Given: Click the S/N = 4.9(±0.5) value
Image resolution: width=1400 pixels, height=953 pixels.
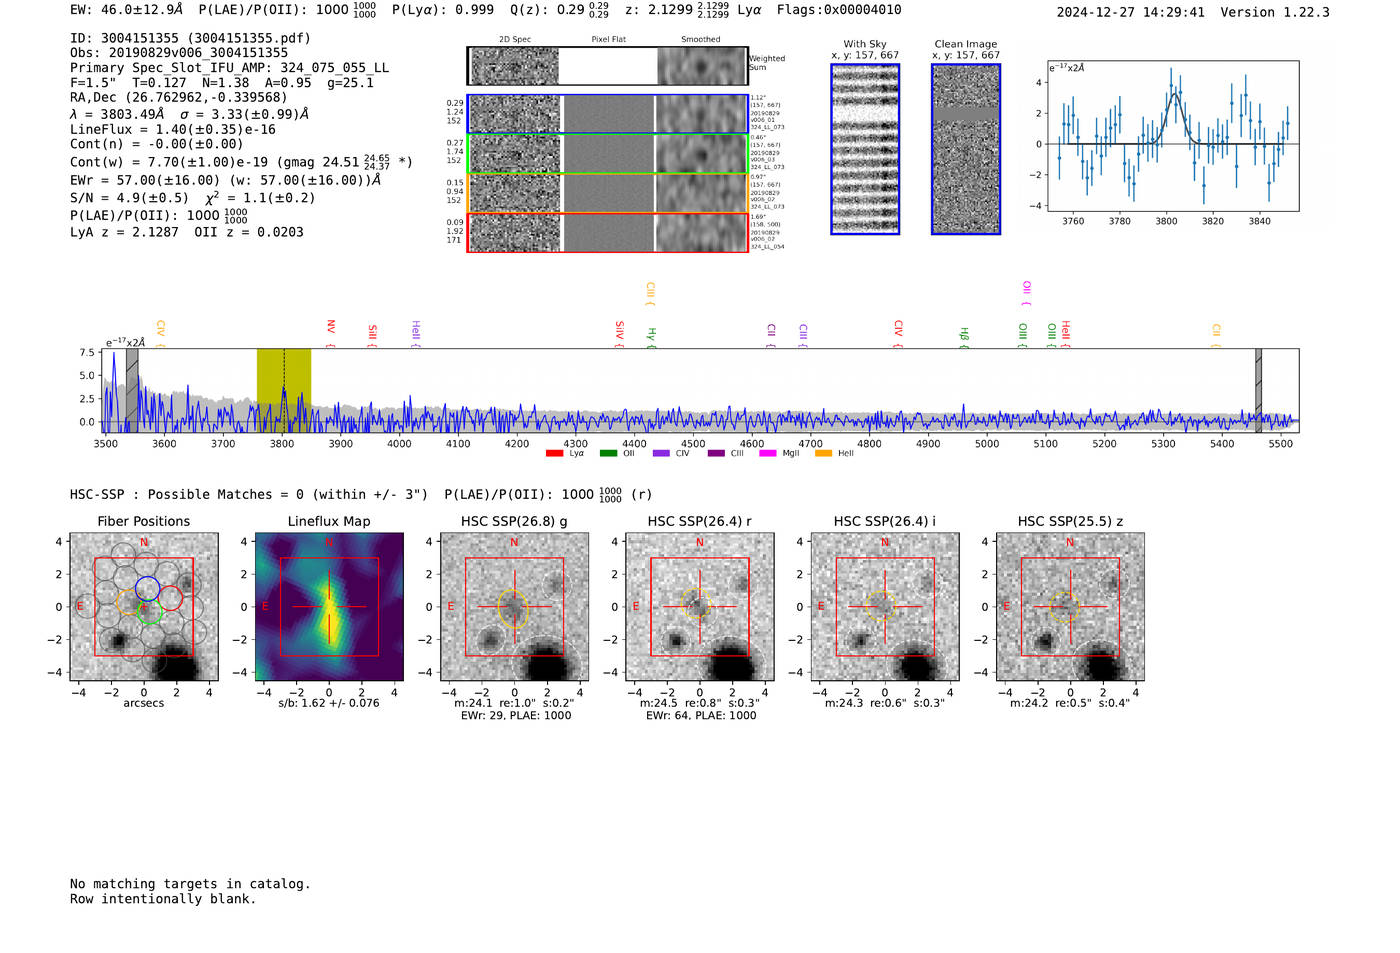Looking at the screenshot, I should 130,198.
